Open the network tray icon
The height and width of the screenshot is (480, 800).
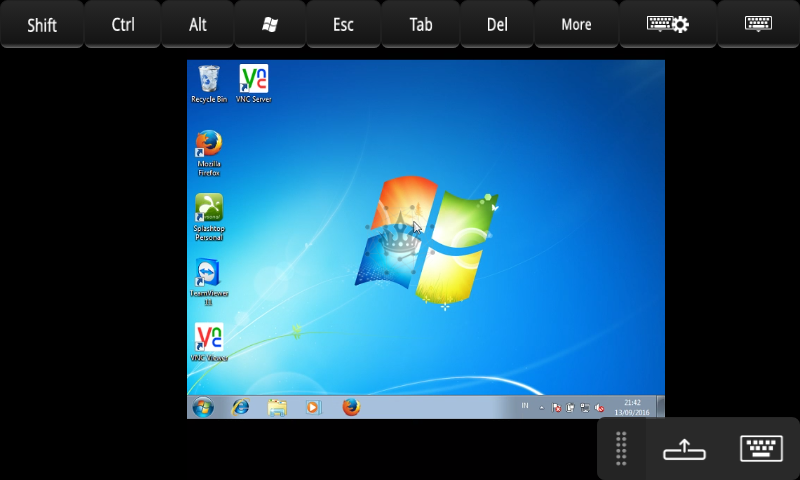585,408
